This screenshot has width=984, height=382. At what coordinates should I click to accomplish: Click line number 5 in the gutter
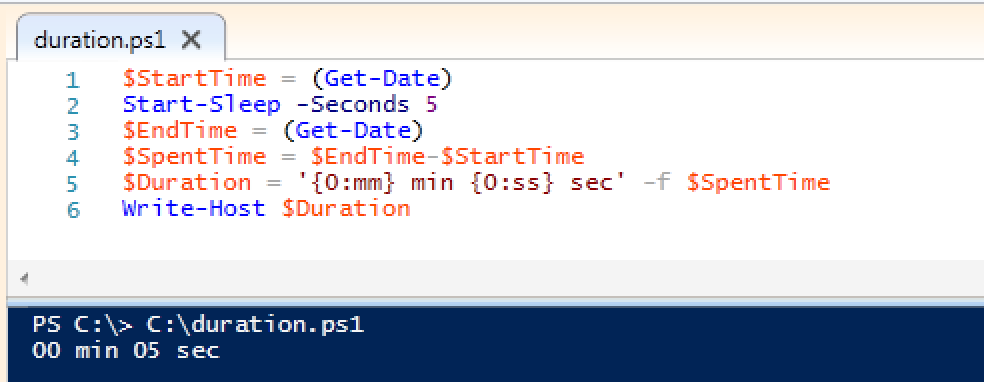[73, 184]
